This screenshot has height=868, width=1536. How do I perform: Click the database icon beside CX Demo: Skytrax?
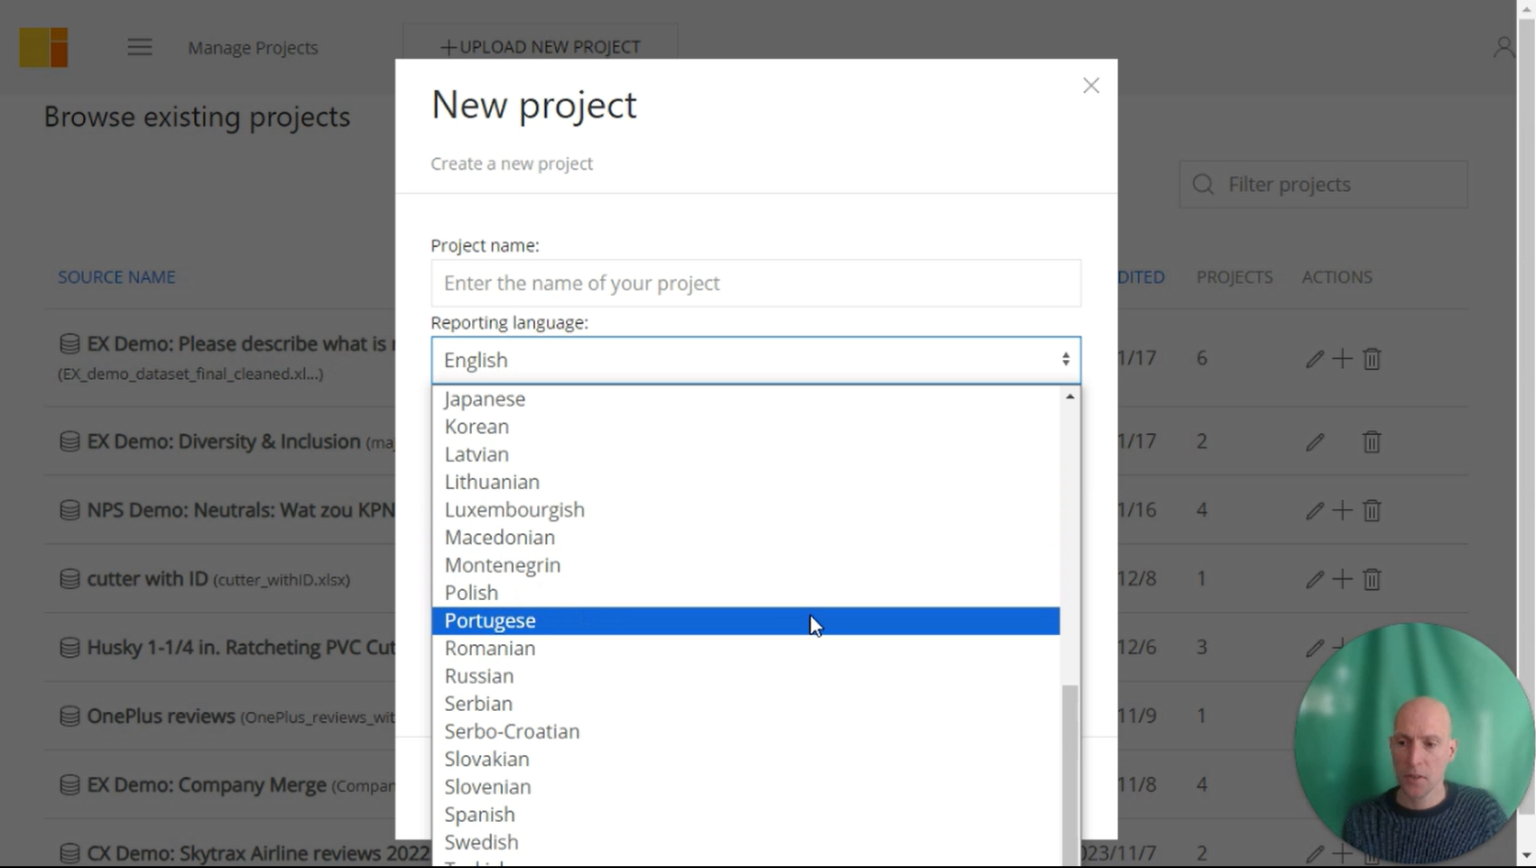tap(68, 852)
